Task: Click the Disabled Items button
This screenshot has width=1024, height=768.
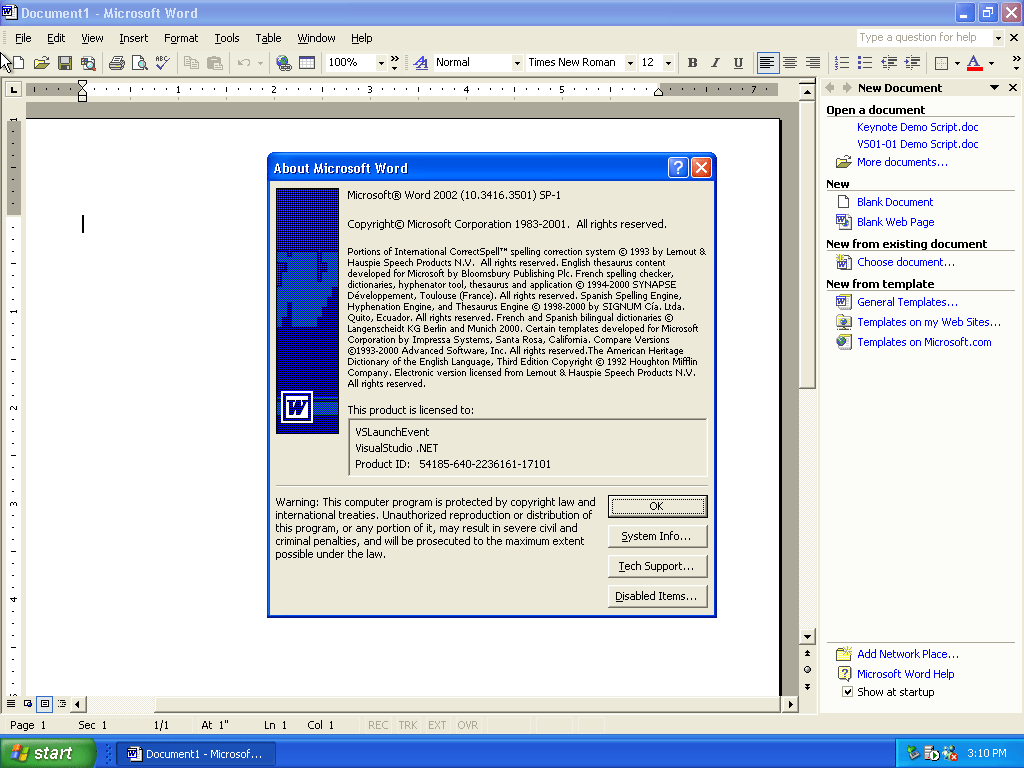Action: point(657,596)
